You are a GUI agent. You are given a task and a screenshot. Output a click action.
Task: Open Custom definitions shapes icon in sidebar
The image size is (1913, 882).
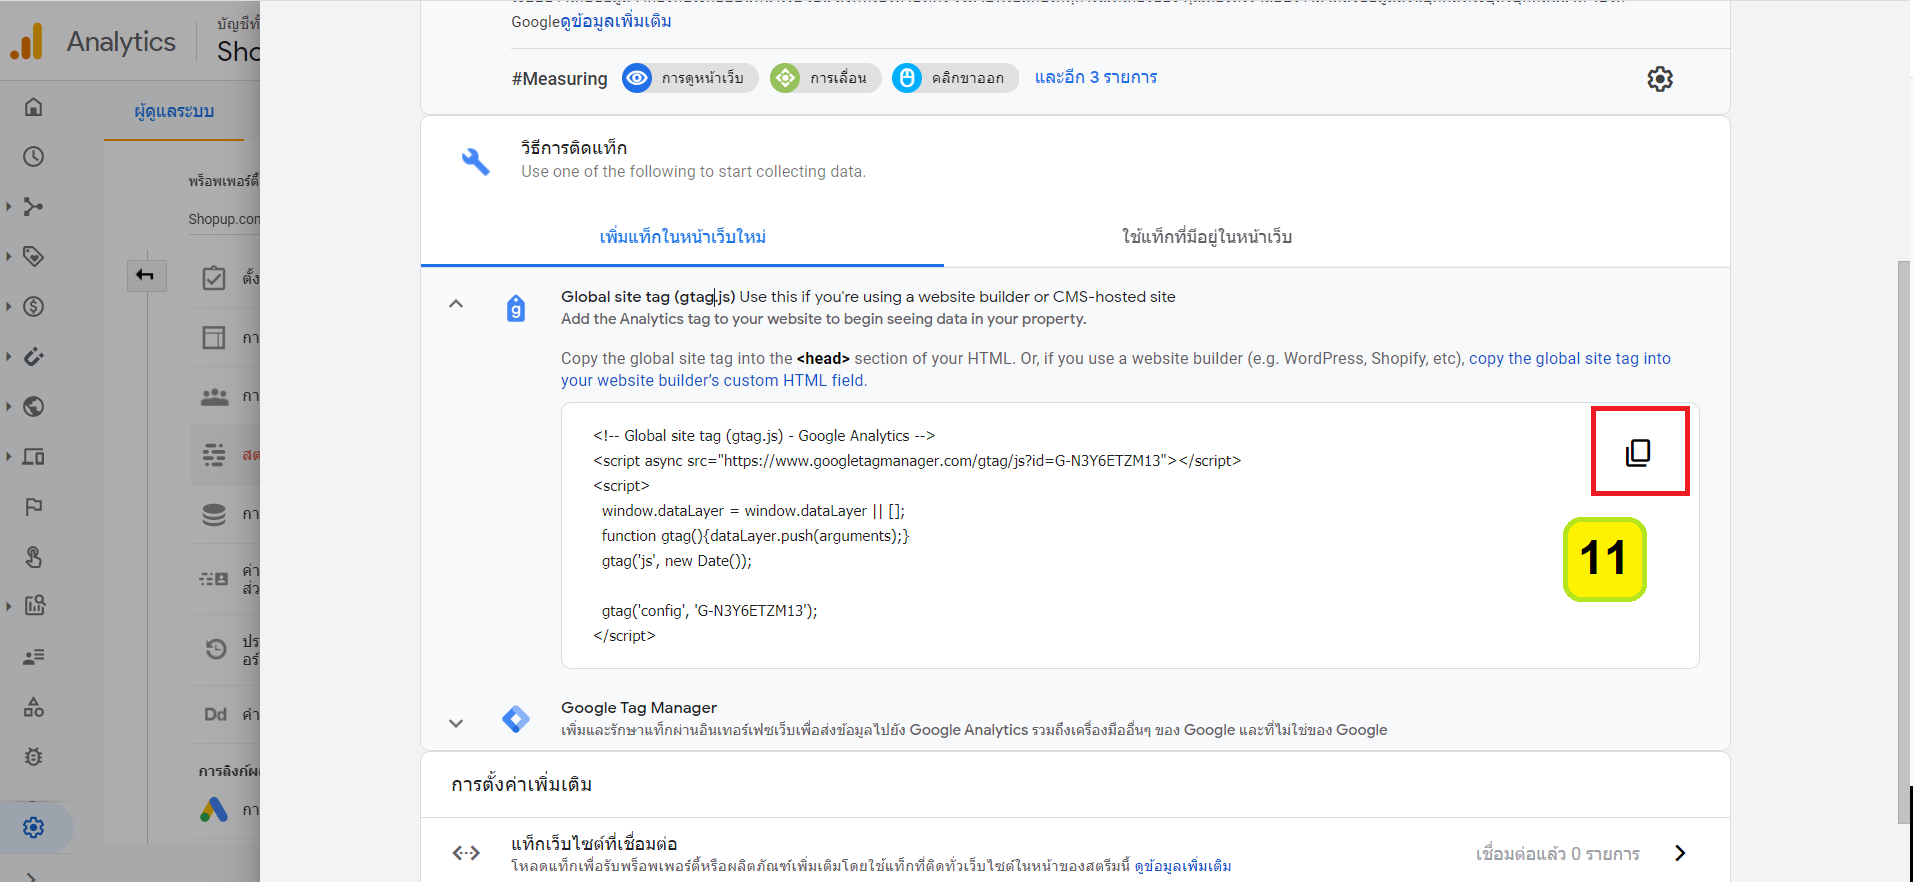(x=34, y=707)
